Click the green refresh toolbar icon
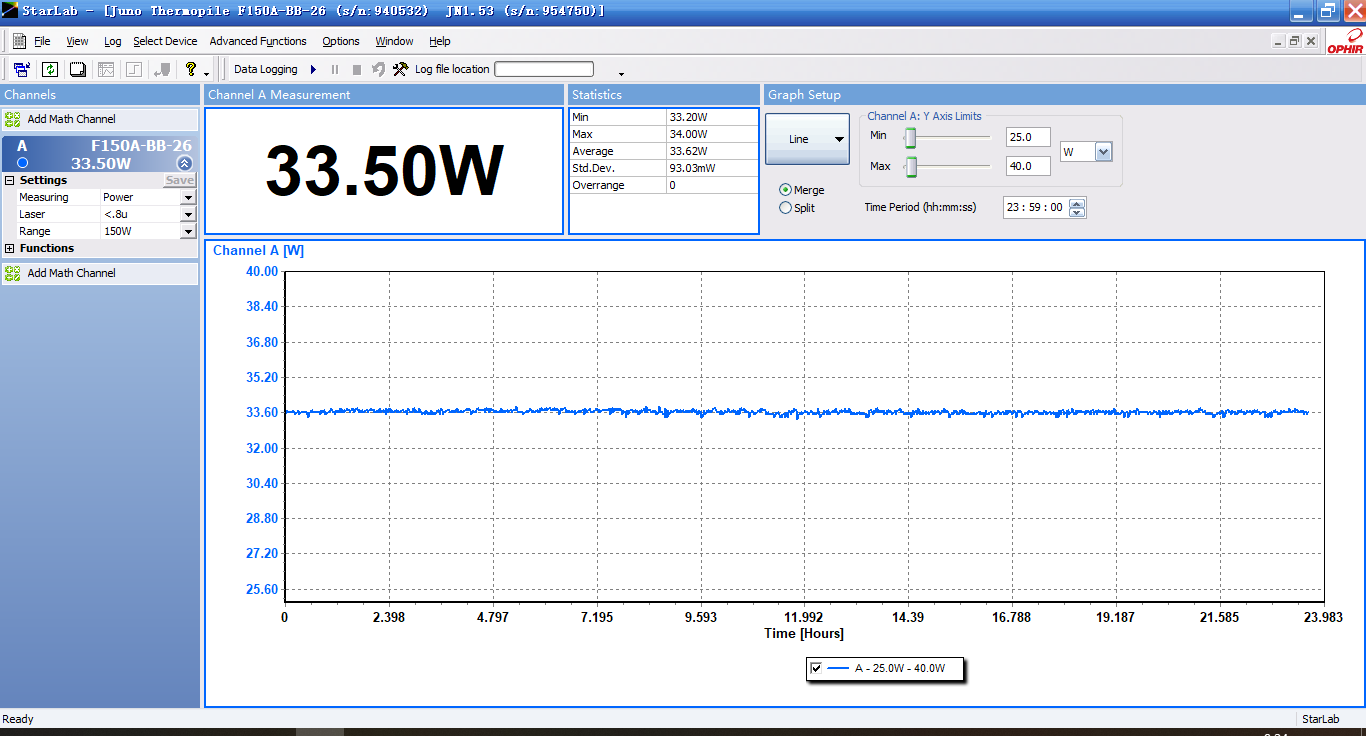1366x736 pixels. point(49,69)
